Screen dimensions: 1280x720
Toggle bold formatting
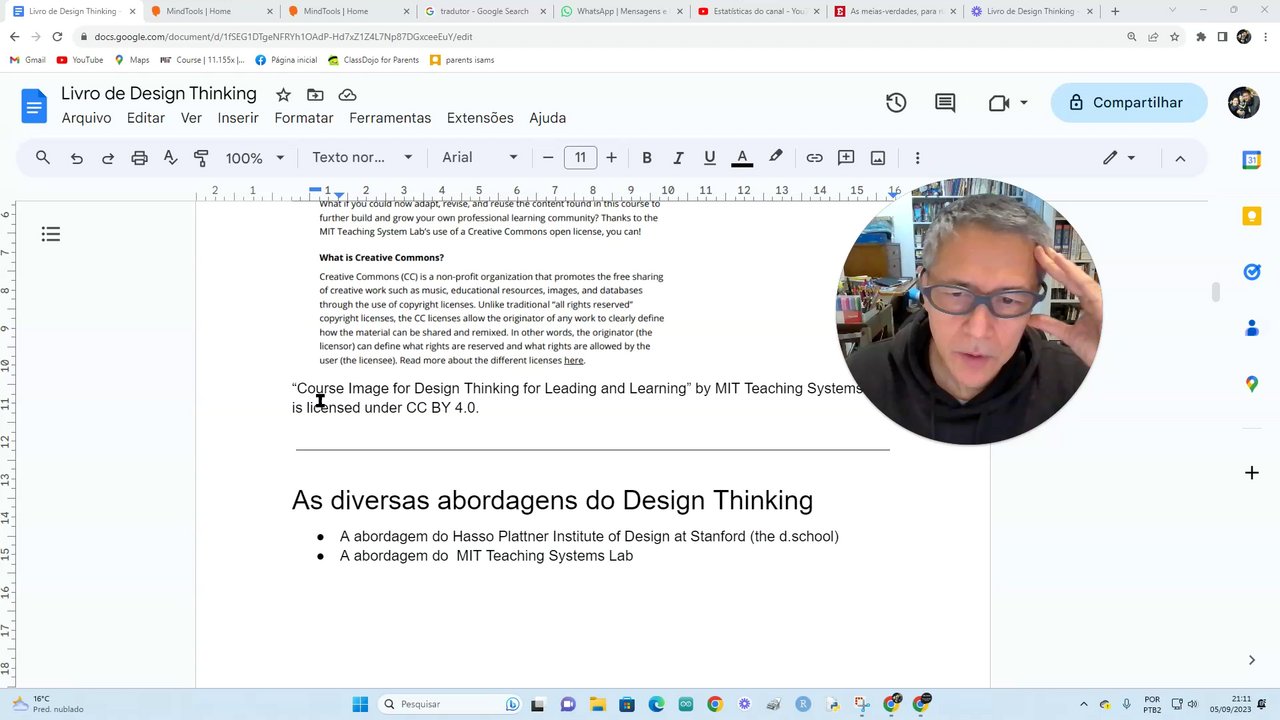[647, 158]
